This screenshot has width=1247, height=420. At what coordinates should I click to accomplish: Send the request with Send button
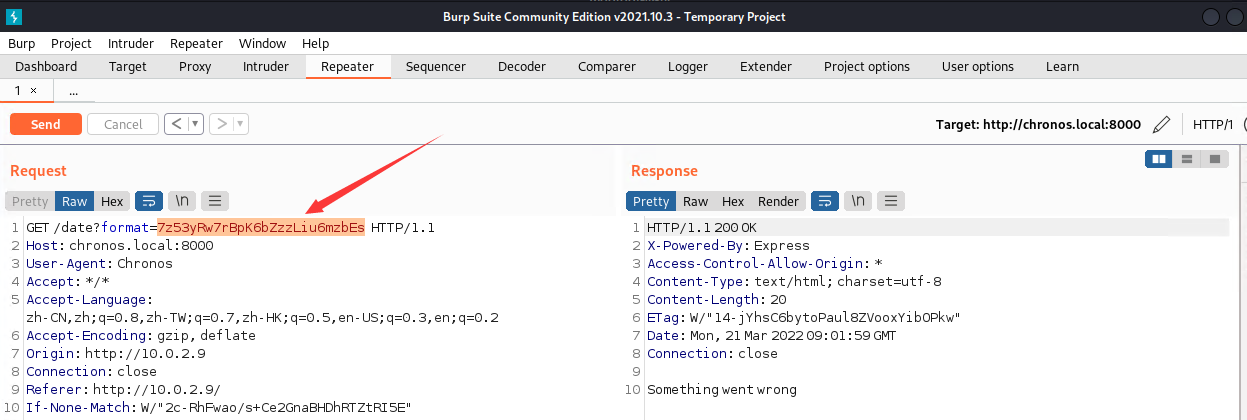[46, 124]
